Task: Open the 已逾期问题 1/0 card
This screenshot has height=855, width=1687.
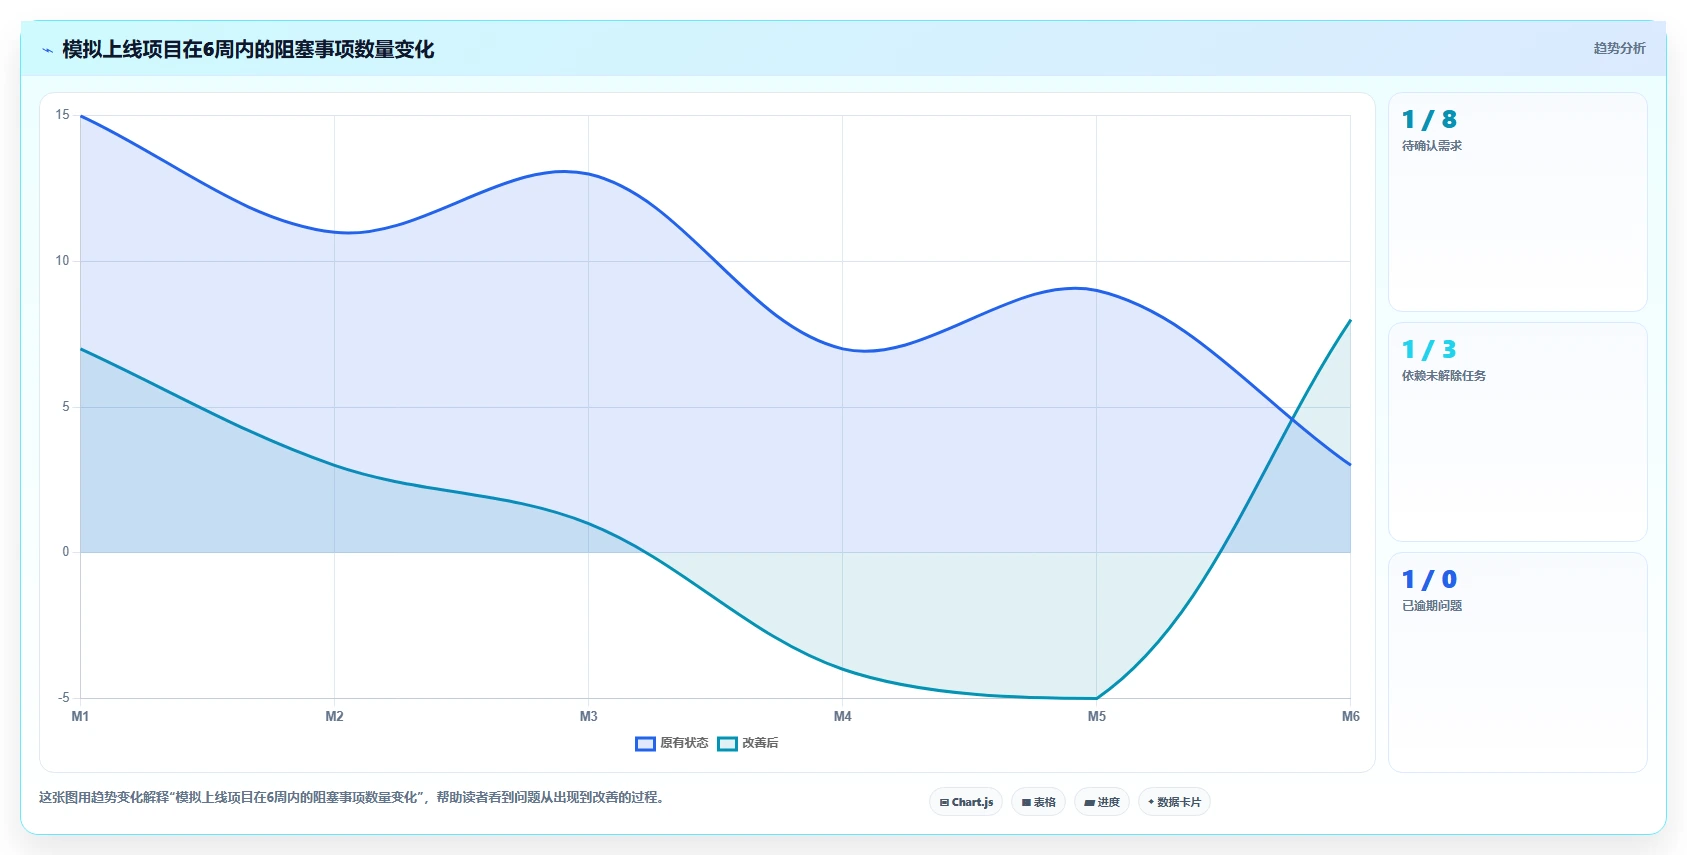Action: click(1517, 662)
